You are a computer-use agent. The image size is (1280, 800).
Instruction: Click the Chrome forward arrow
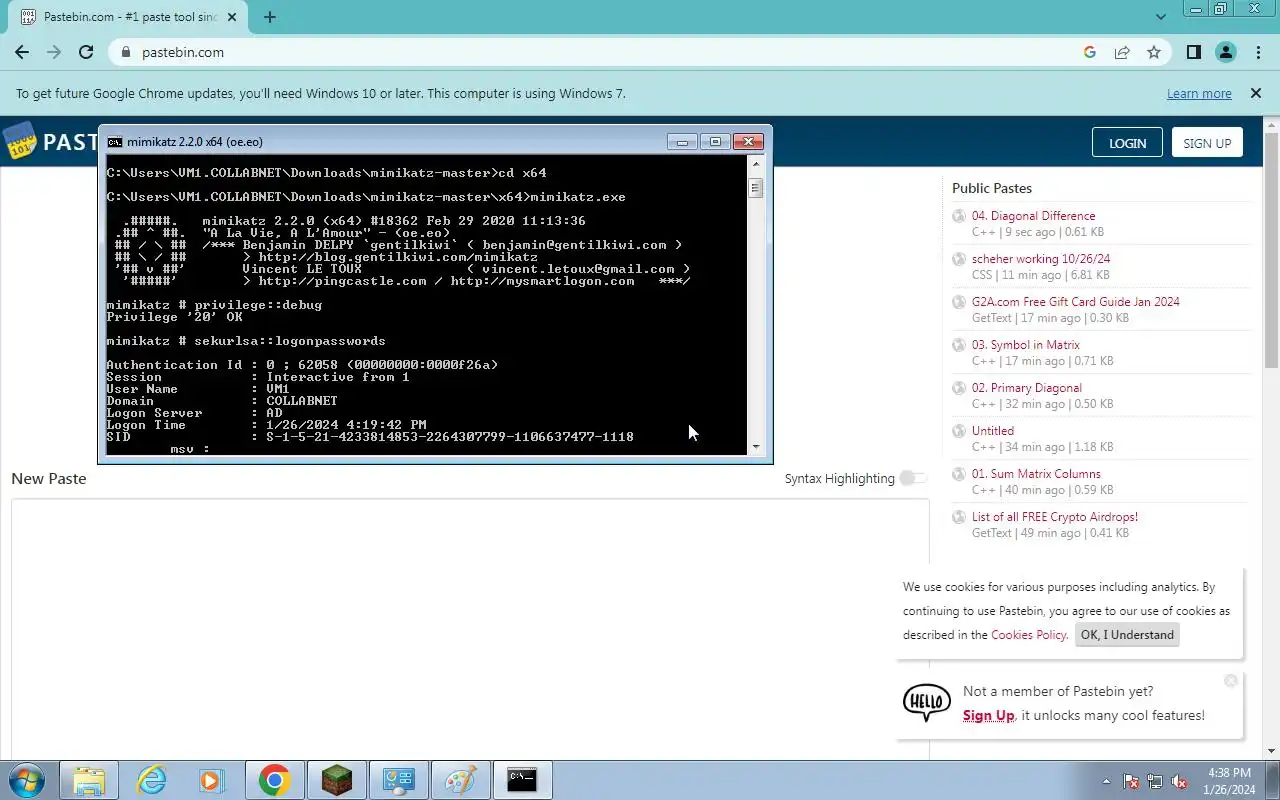(x=54, y=52)
